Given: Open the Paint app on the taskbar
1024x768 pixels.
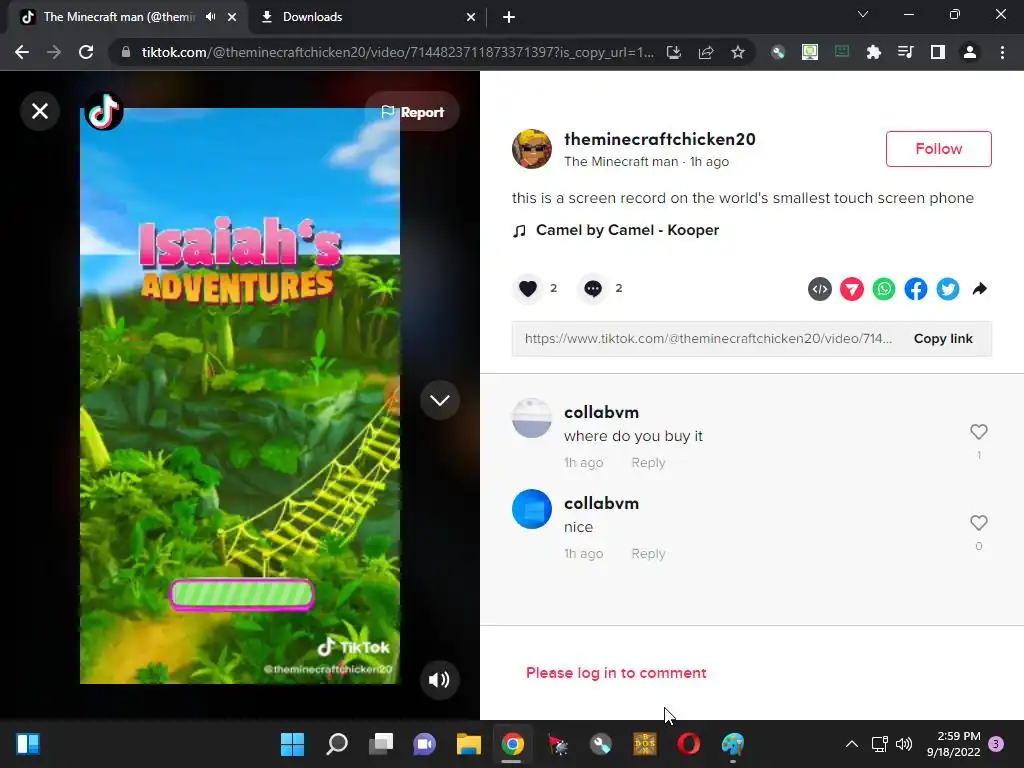Looking at the screenshot, I should pos(733,744).
